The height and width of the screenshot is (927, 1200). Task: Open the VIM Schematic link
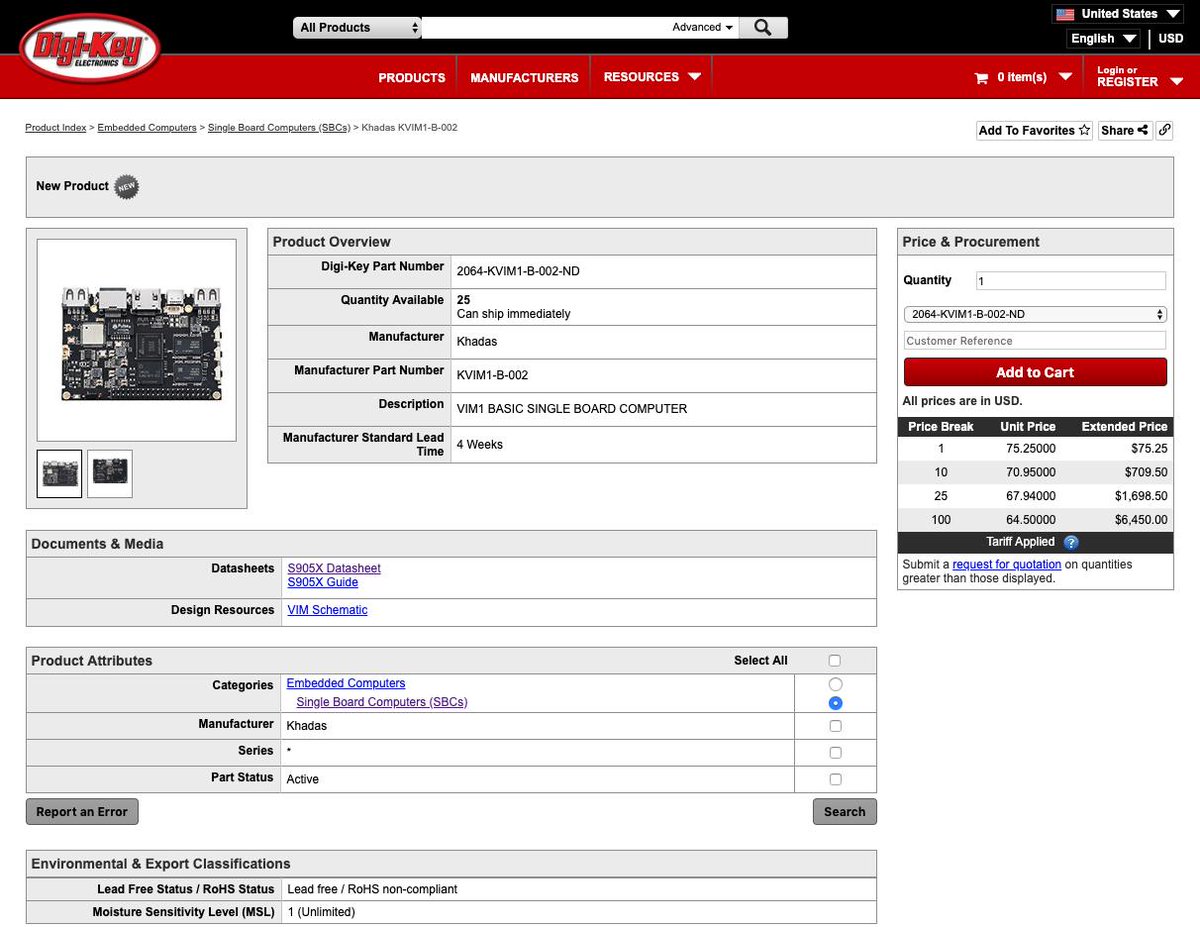click(x=327, y=610)
